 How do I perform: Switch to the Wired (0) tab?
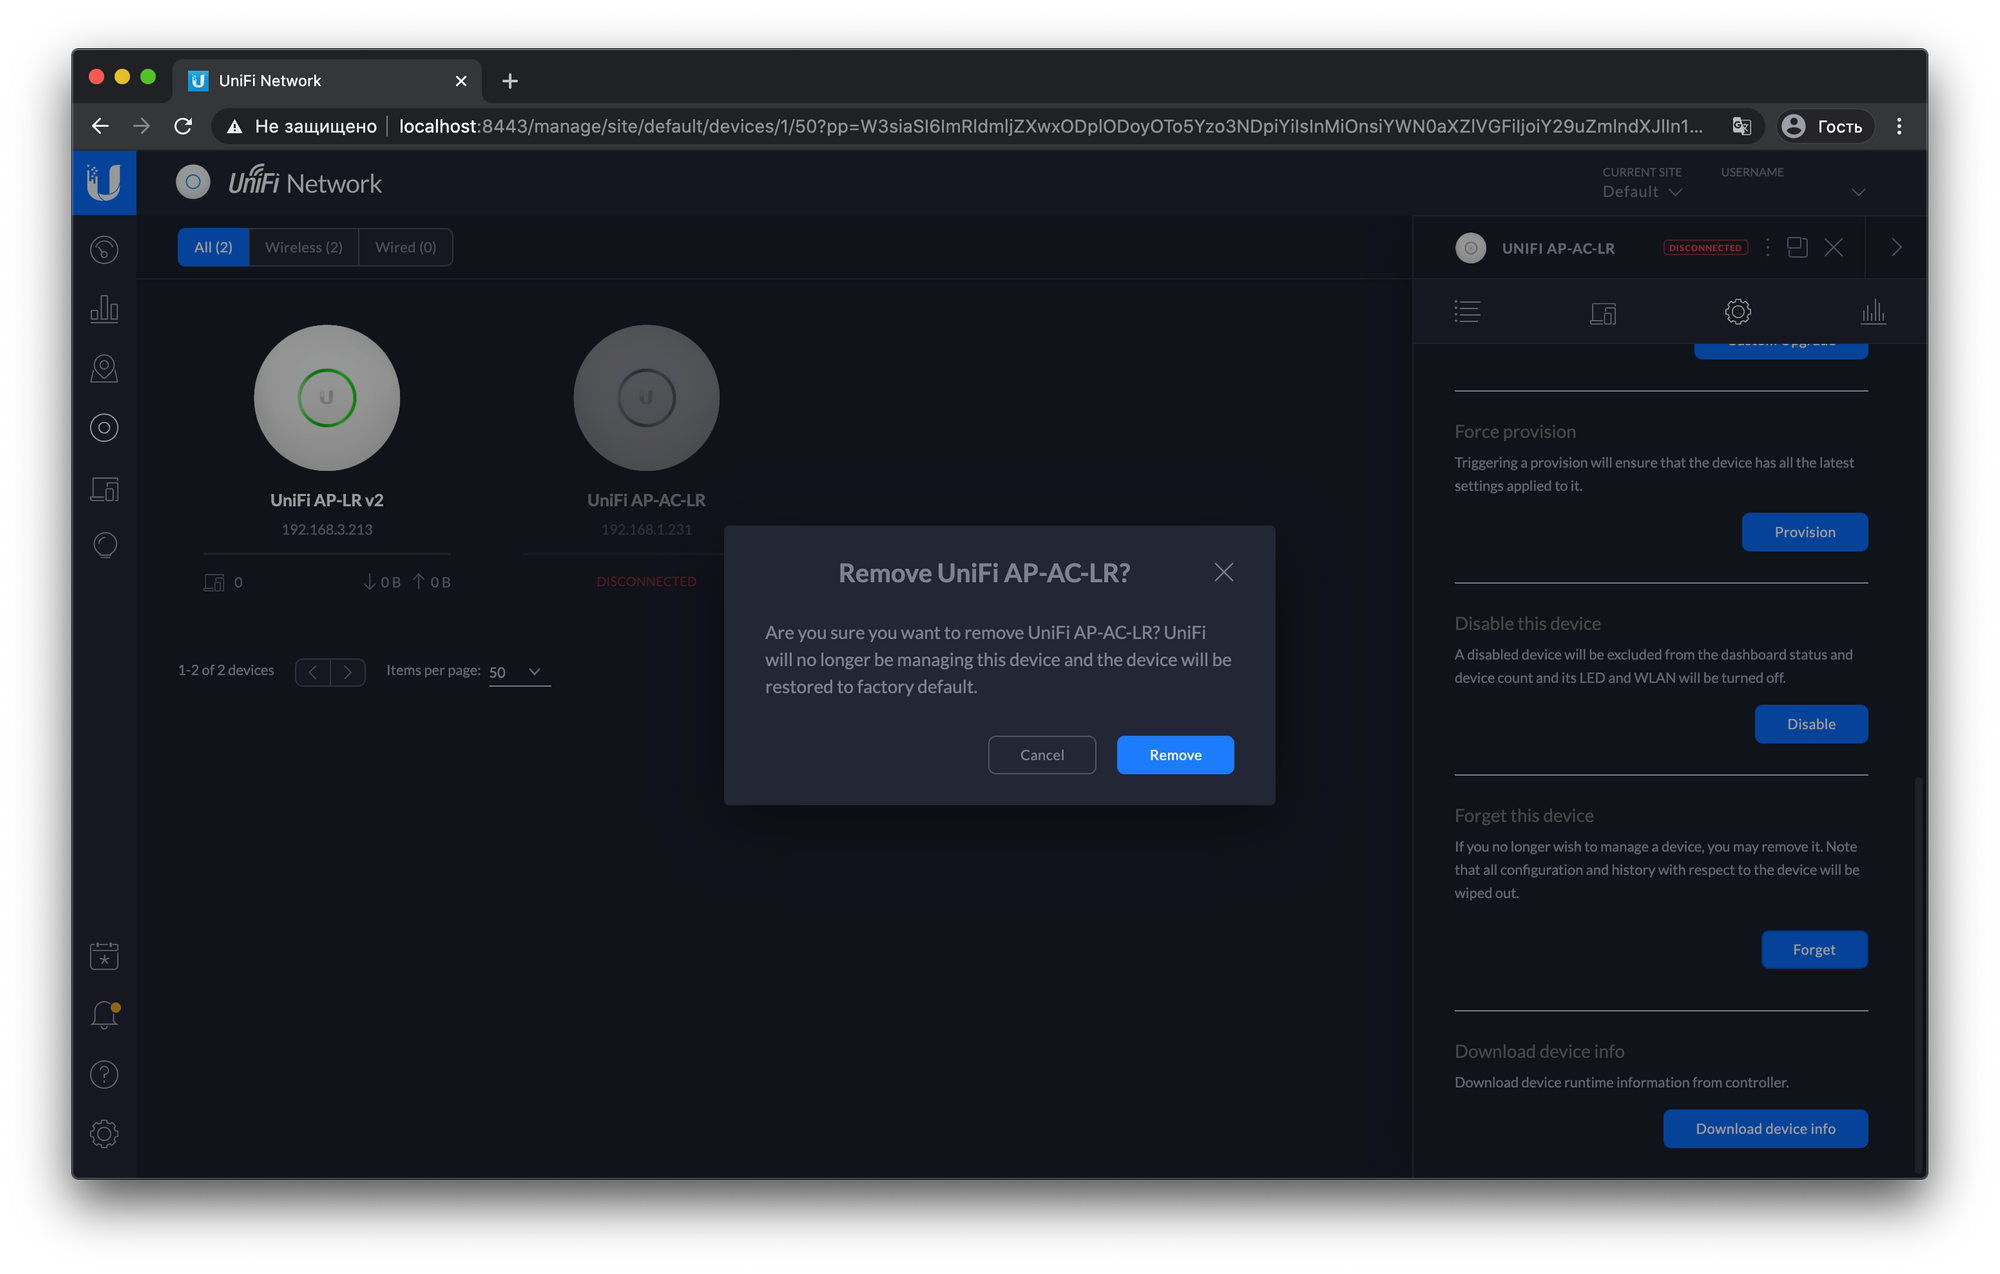point(405,247)
